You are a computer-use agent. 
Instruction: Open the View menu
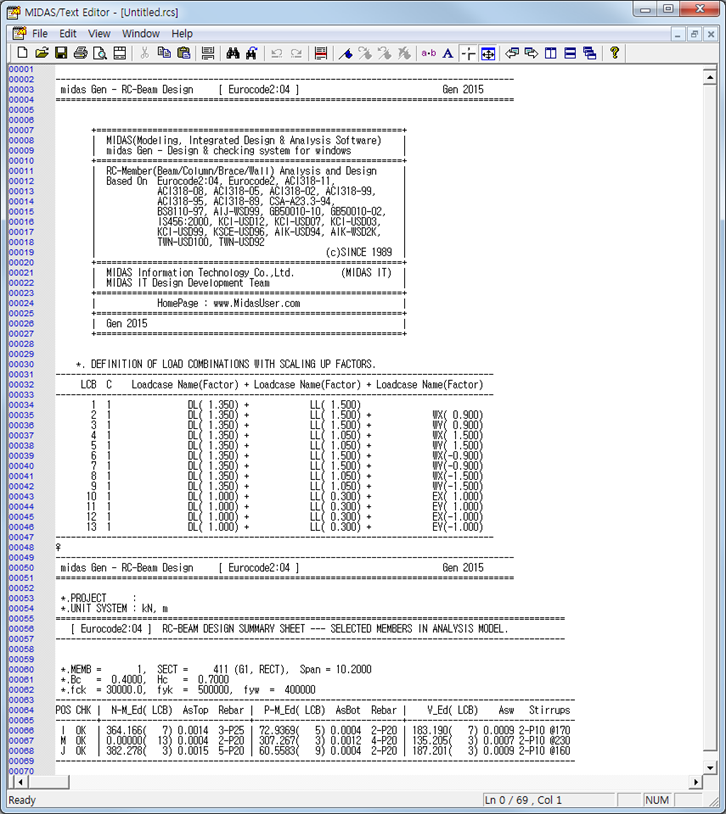[99, 33]
